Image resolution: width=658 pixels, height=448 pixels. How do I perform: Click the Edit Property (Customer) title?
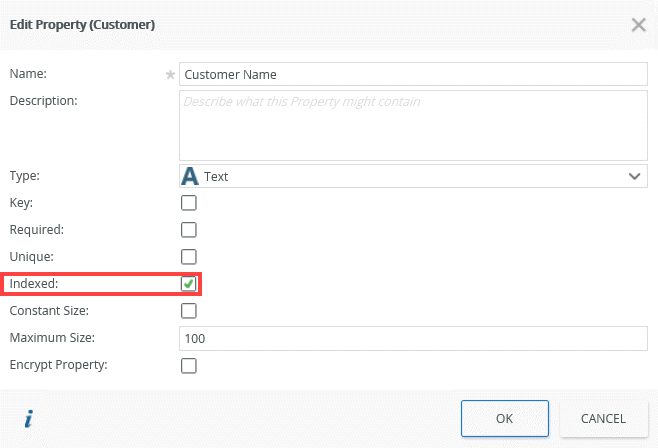[x=82, y=23]
